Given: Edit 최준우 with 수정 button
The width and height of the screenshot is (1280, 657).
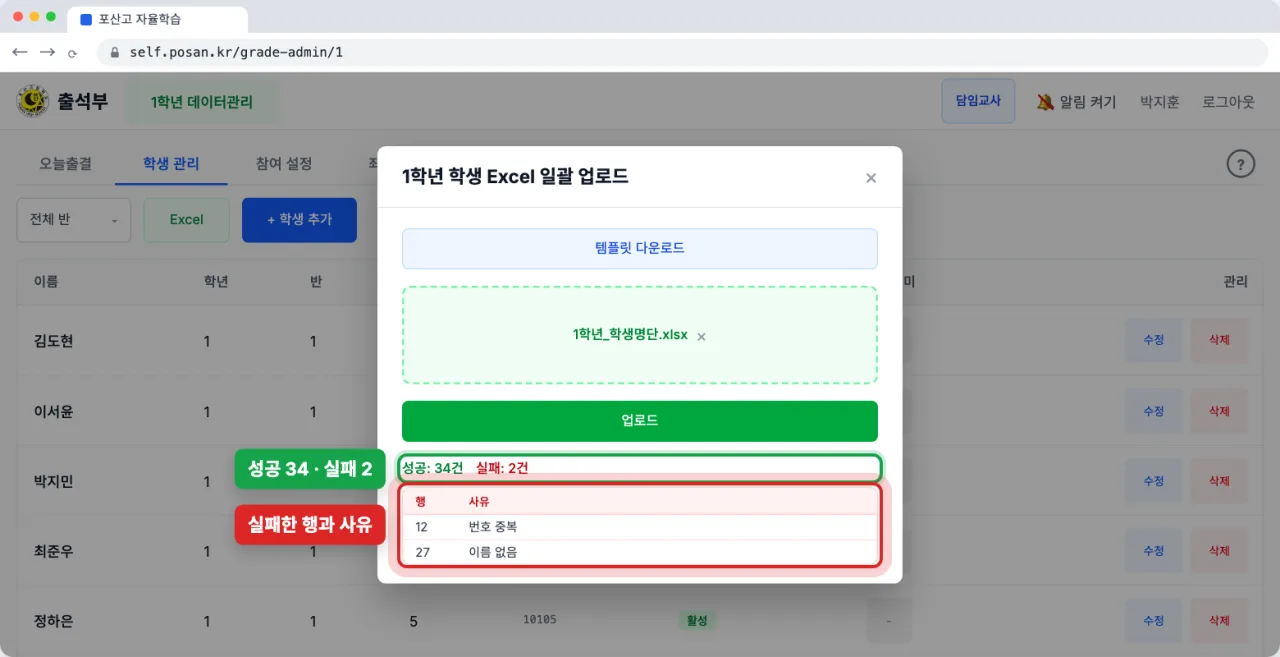Looking at the screenshot, I should (1153, 551).
